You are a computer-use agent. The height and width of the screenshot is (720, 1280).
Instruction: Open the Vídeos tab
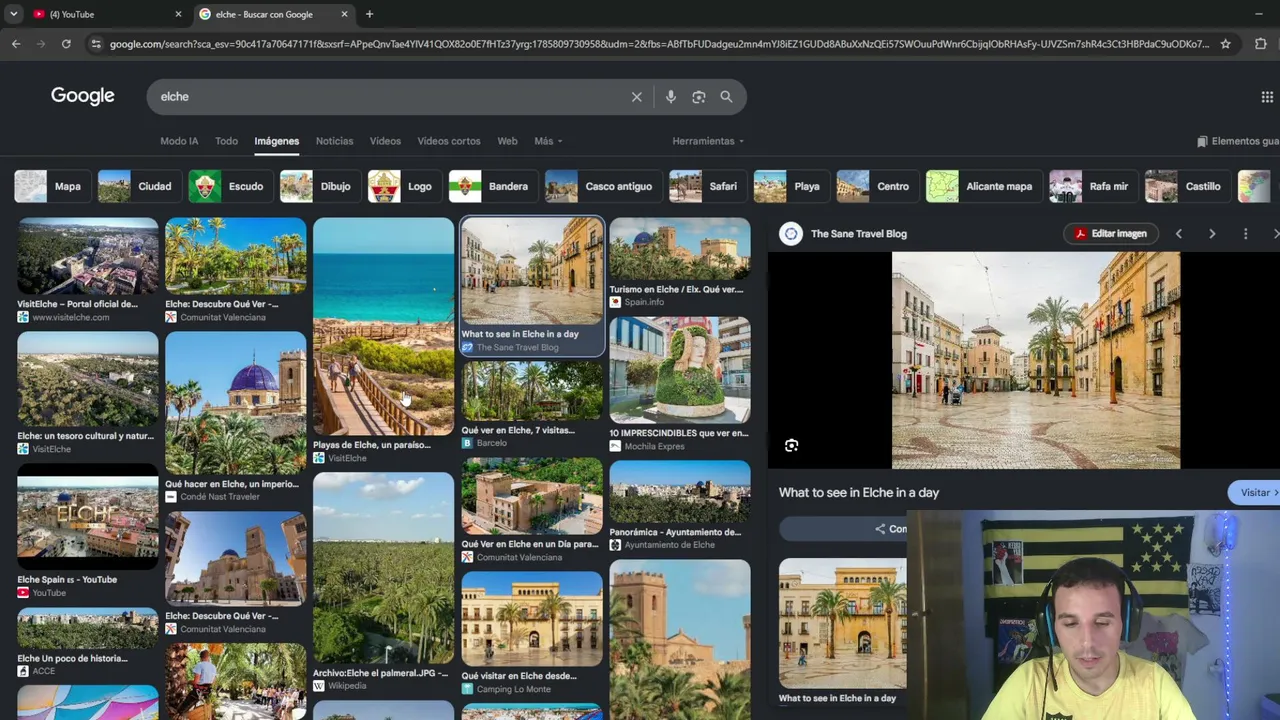pyautogui.click(x=385, y=141)
